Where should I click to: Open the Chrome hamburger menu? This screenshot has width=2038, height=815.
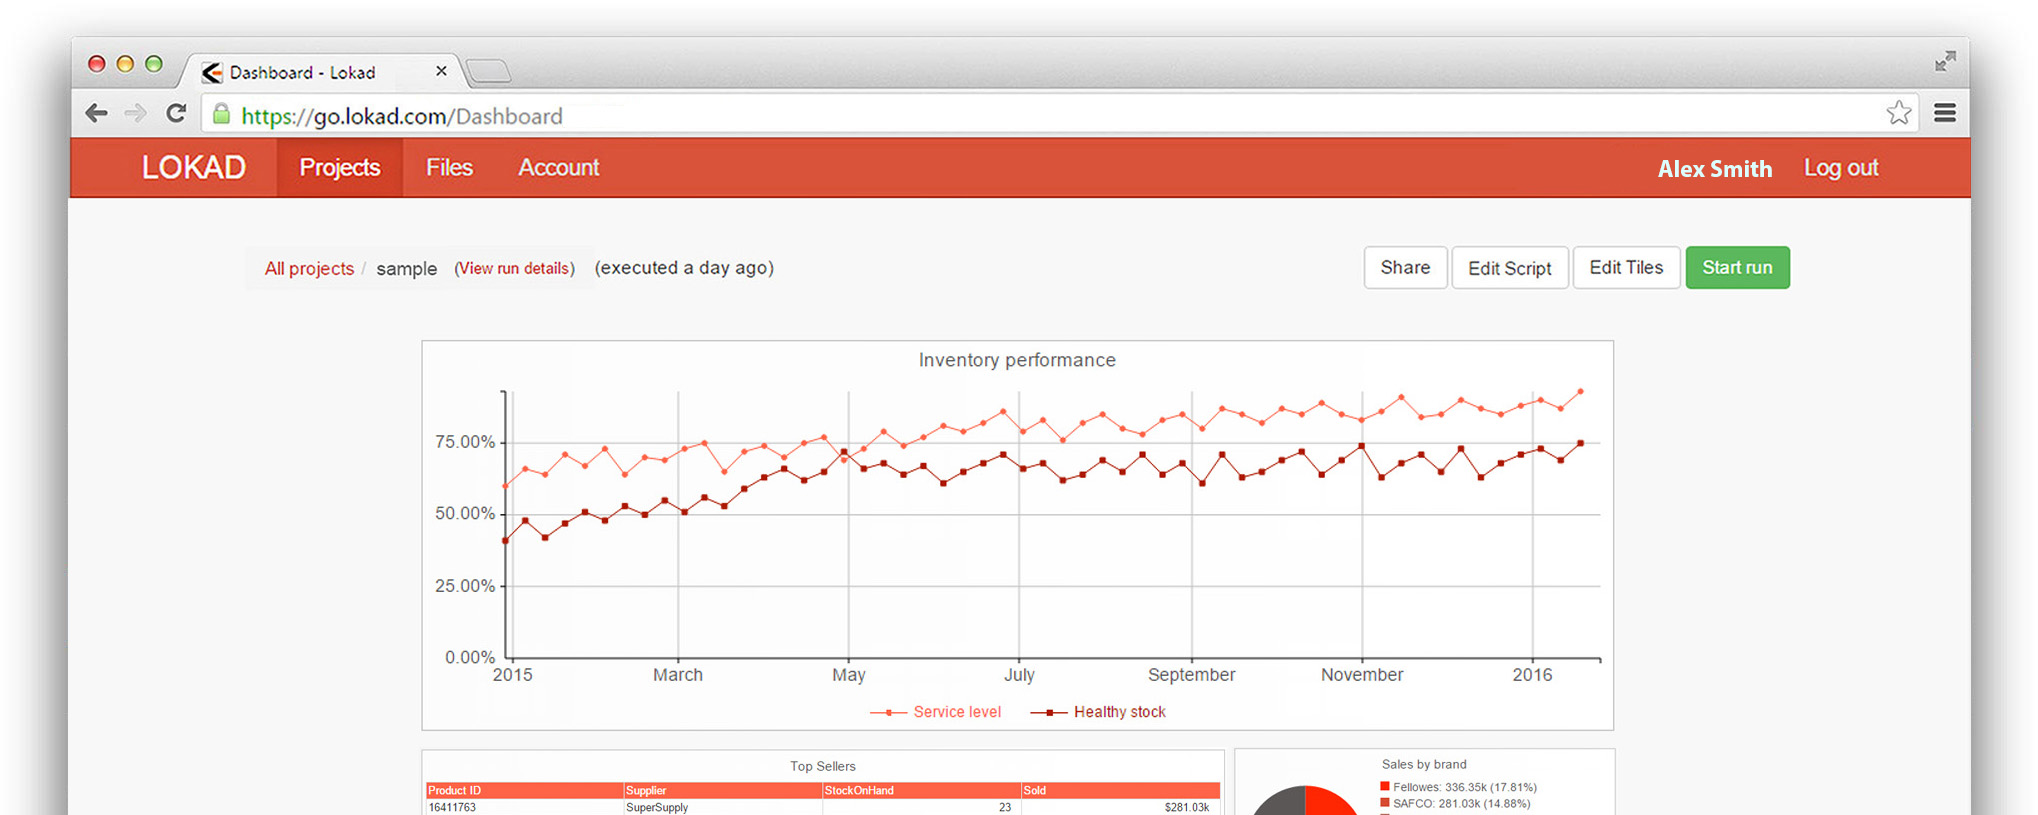[1945, 113]
